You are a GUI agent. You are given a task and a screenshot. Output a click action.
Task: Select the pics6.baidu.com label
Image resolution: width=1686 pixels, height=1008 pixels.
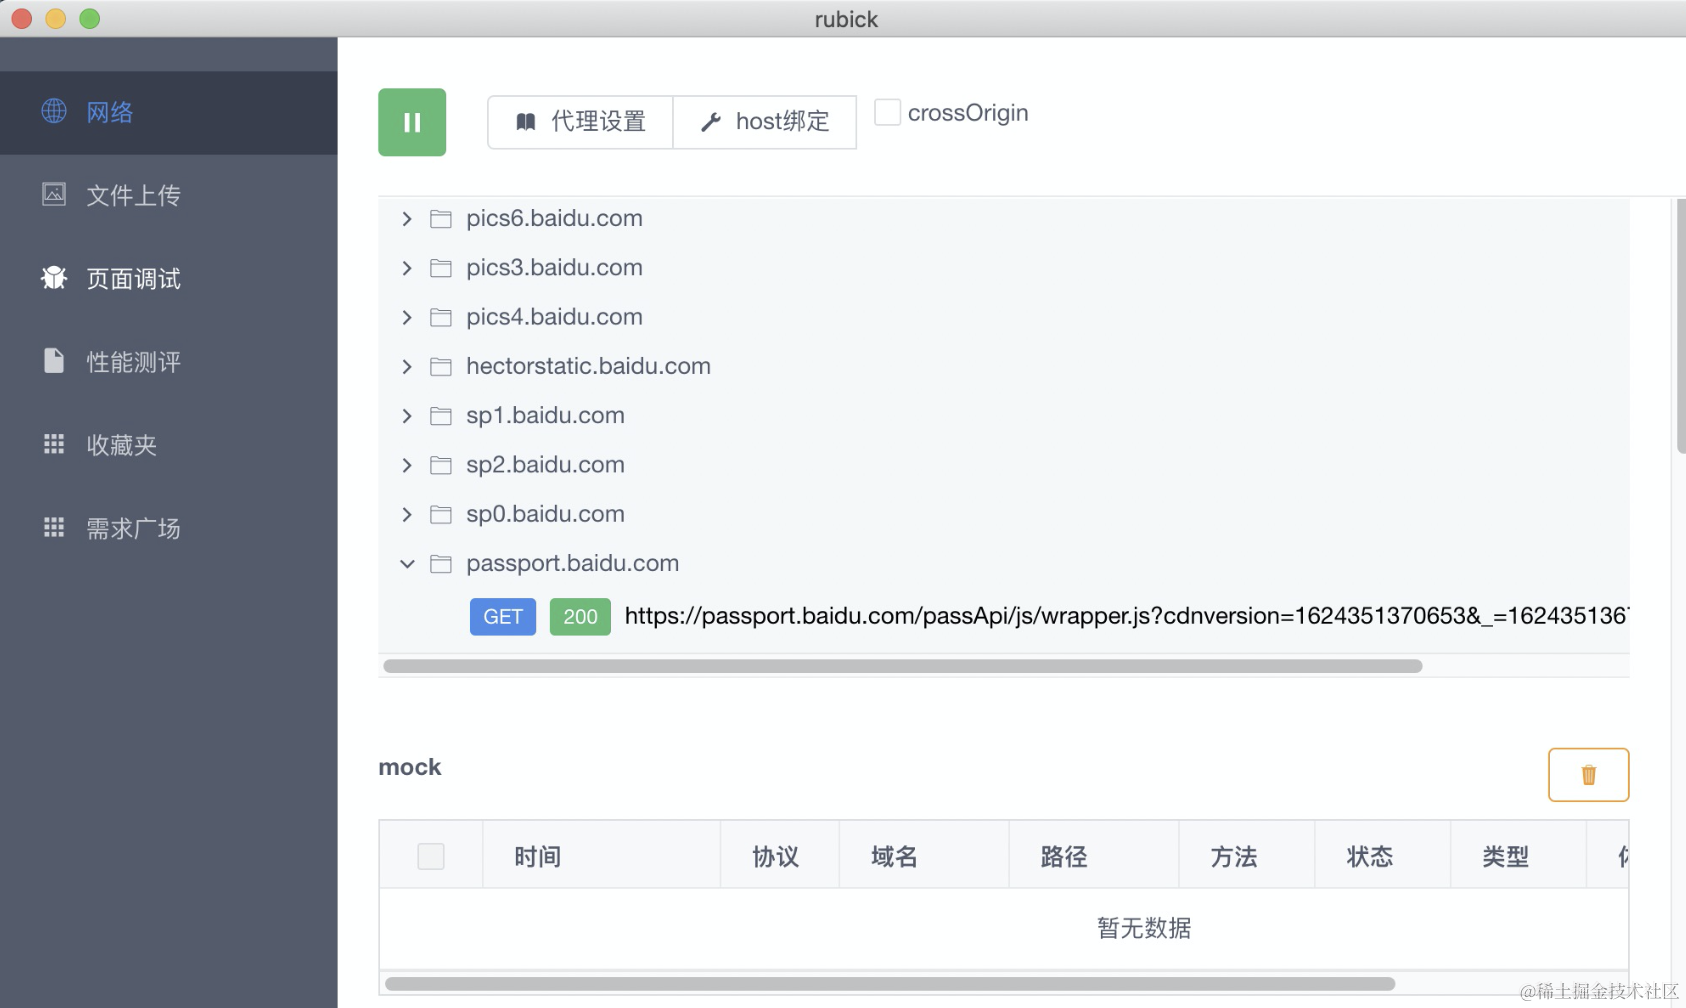(554, 218)
